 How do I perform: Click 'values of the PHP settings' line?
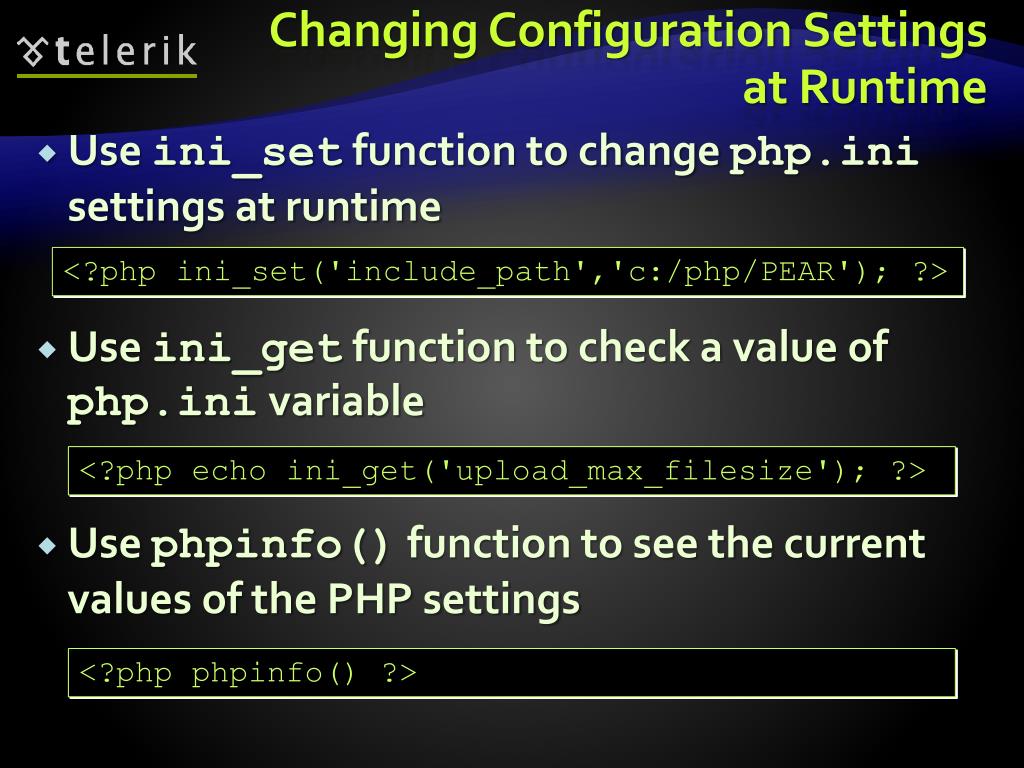323,599
